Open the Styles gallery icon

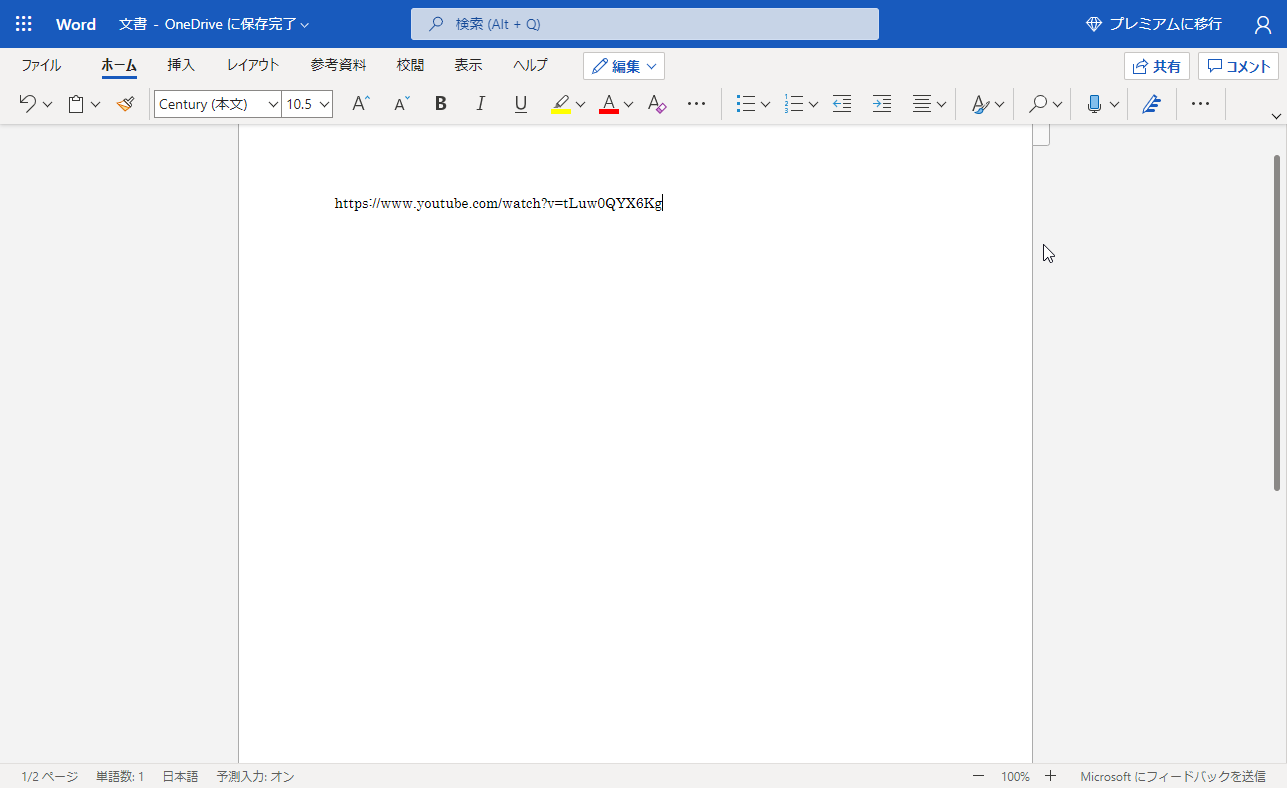pyautogui.click(x=980, y=103)
